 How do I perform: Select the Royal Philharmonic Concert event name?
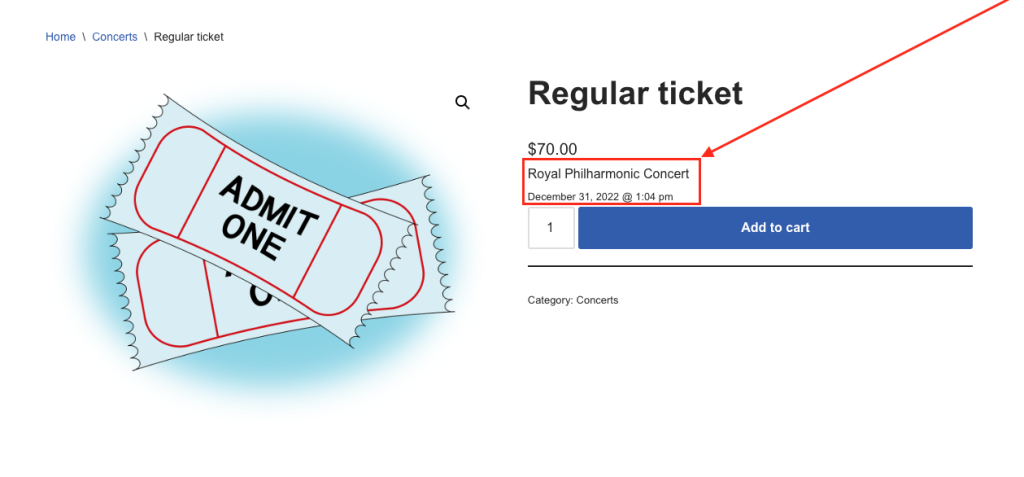(x=608, y=174)
